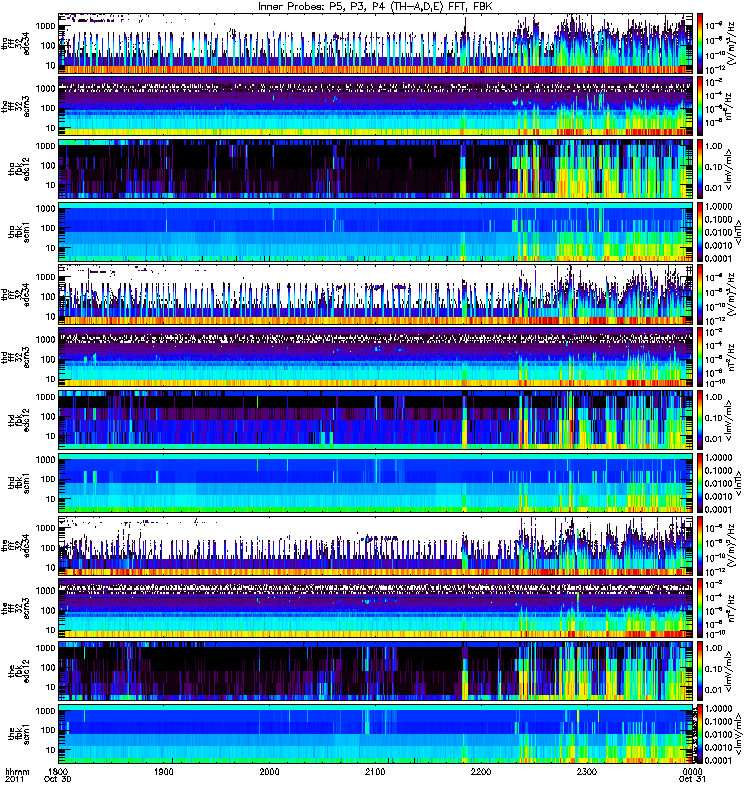Click the 1000 frequency tick of tha fbk scm1
The width and height of the screenshot is (750, 800).
(x=46, y=208)
